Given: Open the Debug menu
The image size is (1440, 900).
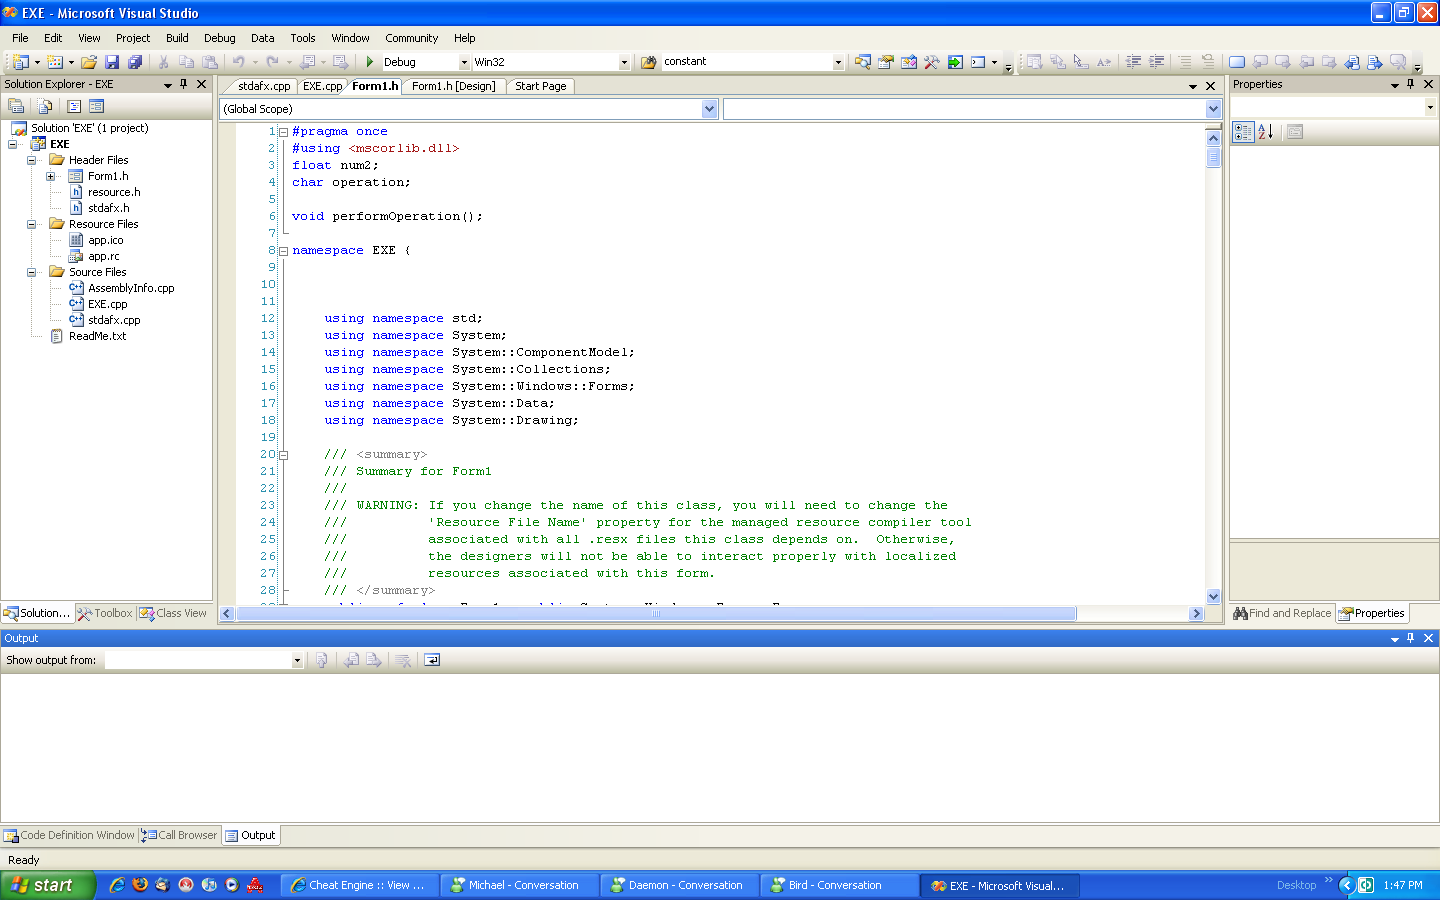Looking at the screenshot, I should coord(218,38).
